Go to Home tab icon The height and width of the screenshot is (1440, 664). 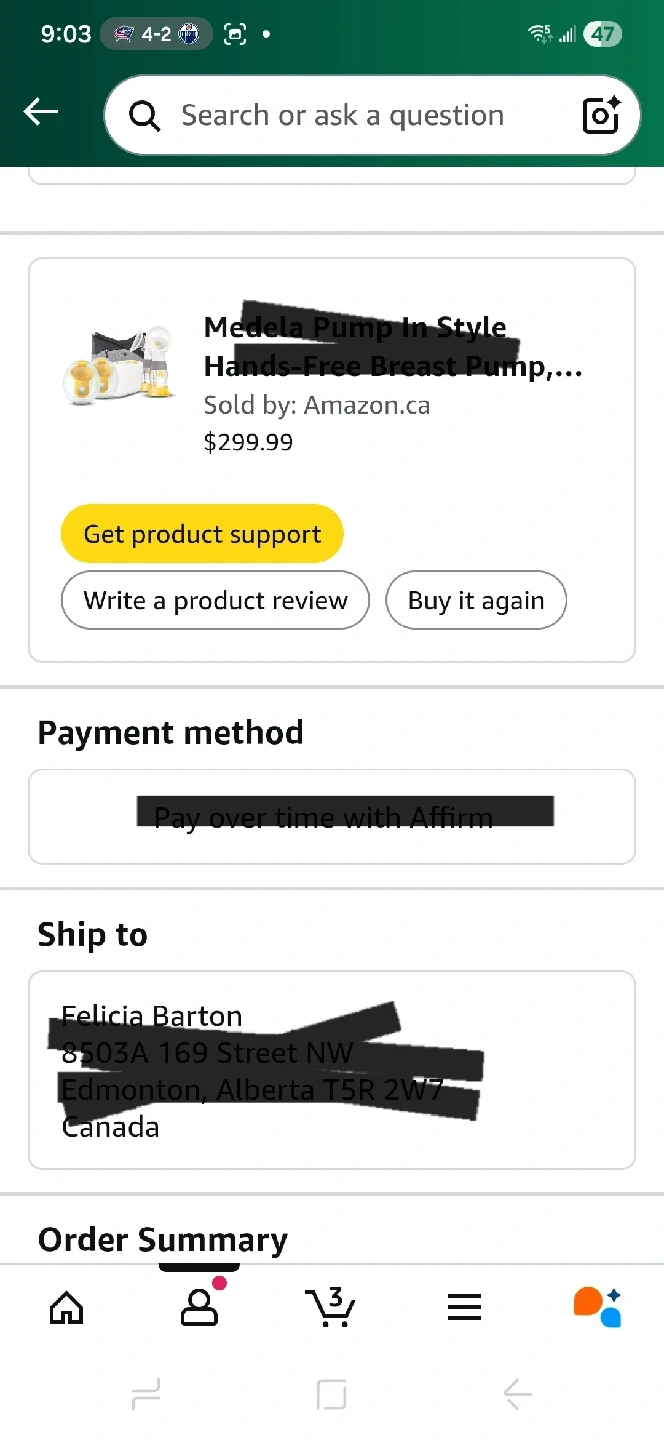[67, 1307]
